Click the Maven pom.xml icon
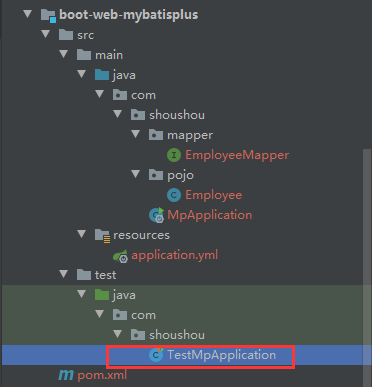The image size is (372, 387). click(66, 375)
